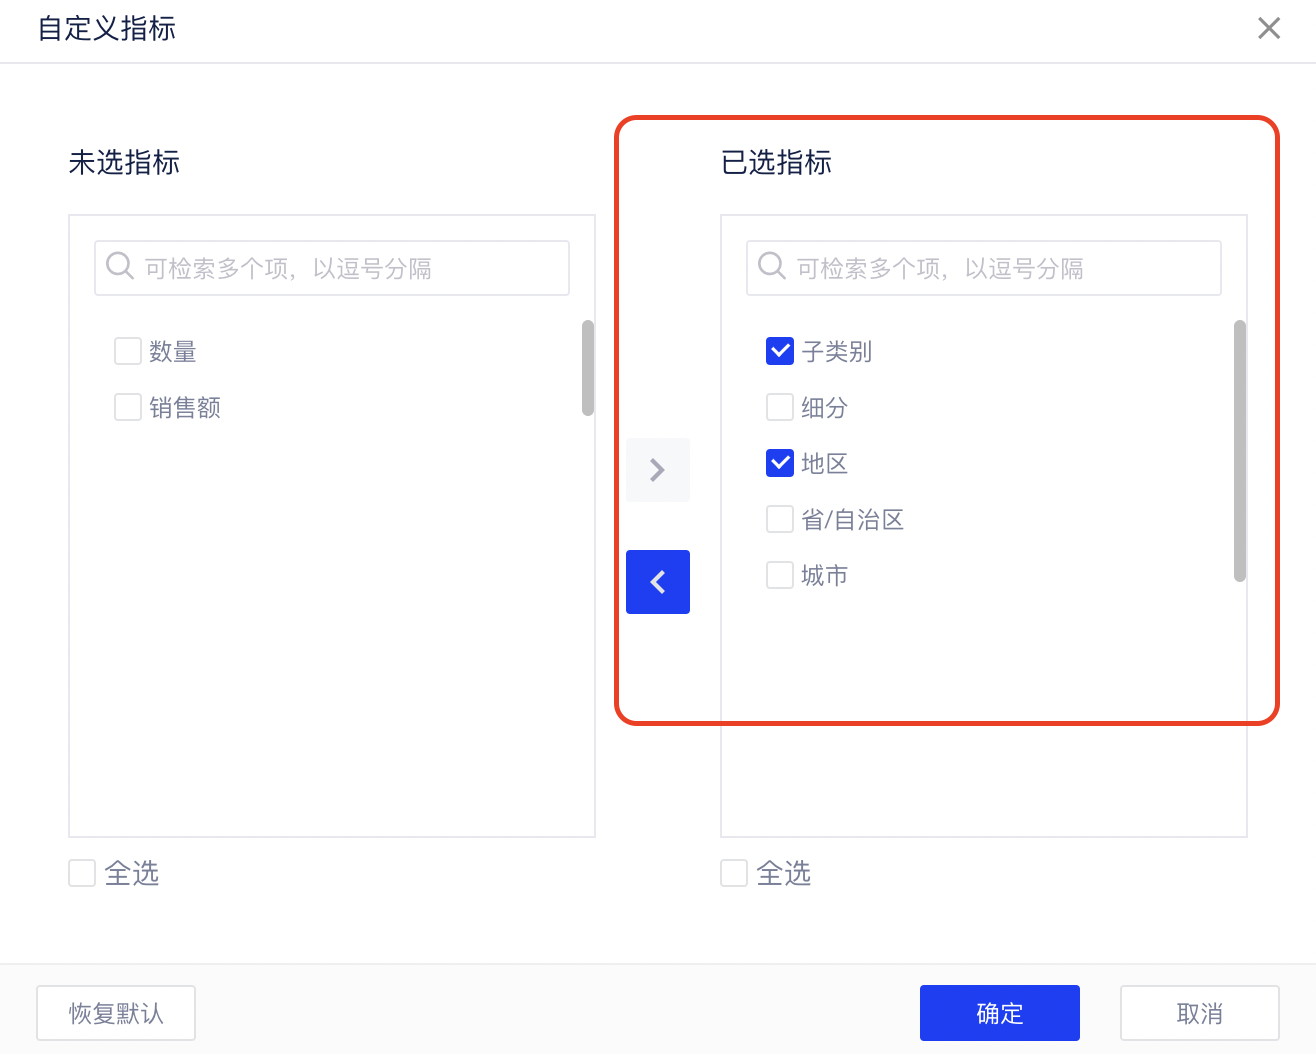1316x1054 pixels.
Task: Enable the 细分 checkbox
Action: [780, 408]
